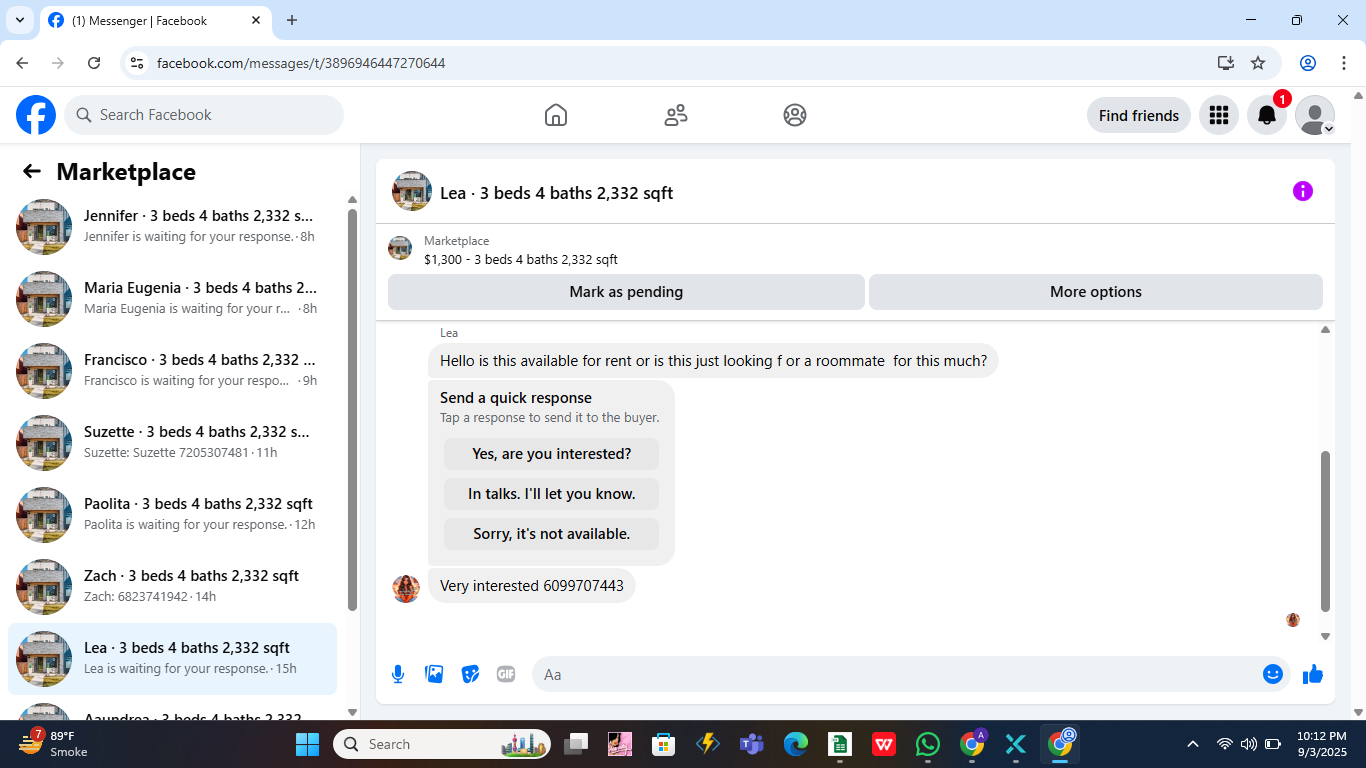Select the Paolita conversation

172,514
